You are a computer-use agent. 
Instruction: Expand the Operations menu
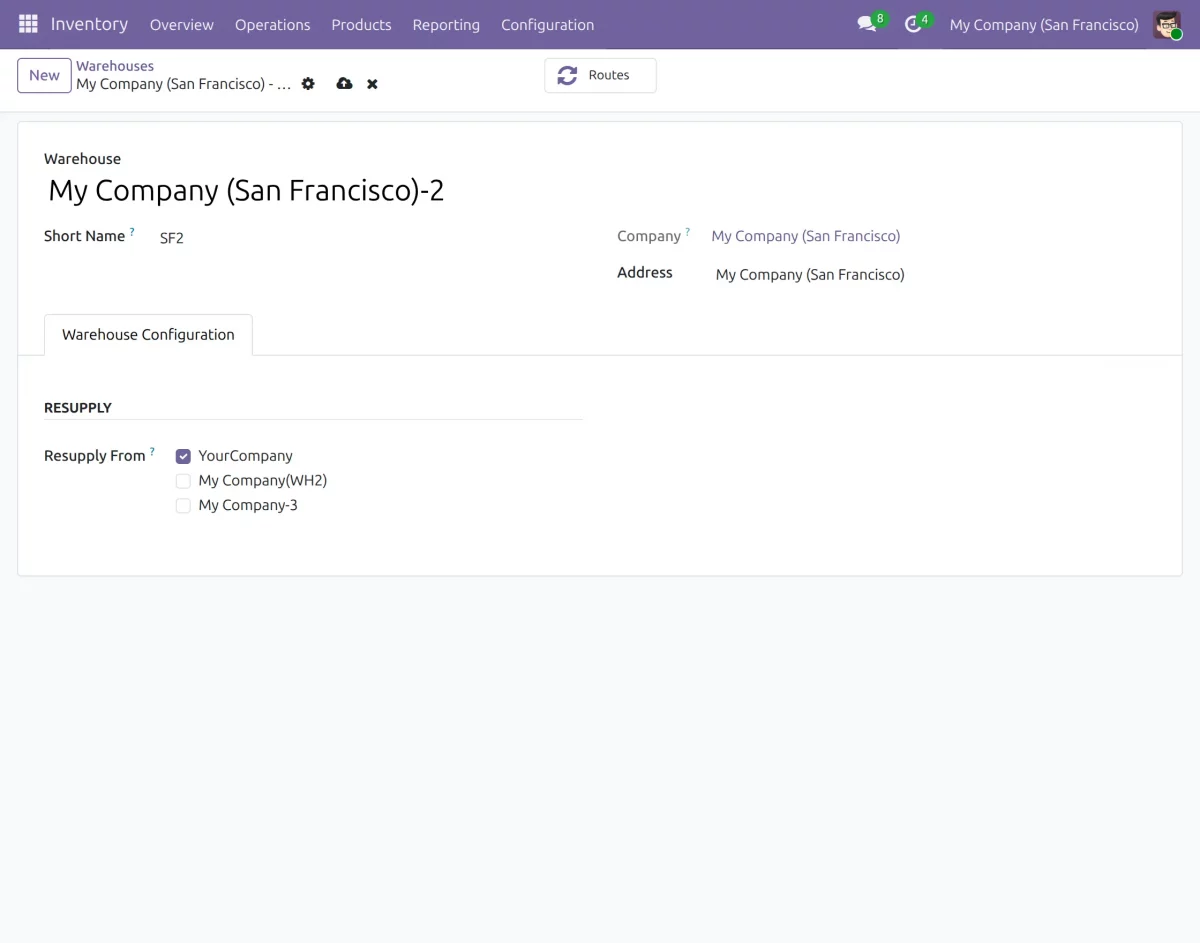pyautogui.click(x=272, y=25)
